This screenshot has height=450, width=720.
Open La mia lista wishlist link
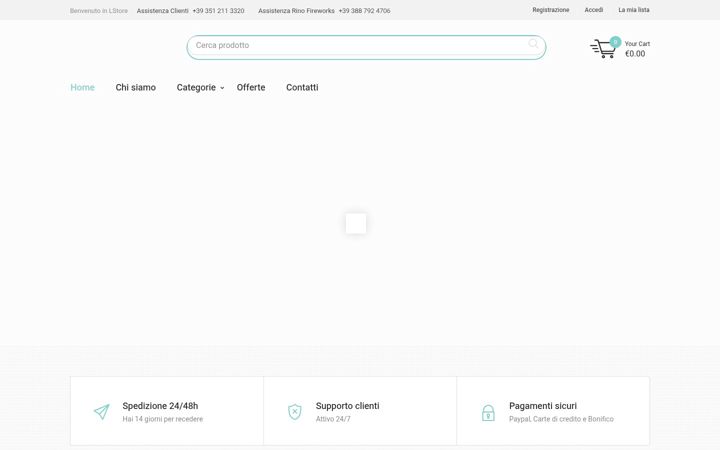tap(634, 10)
